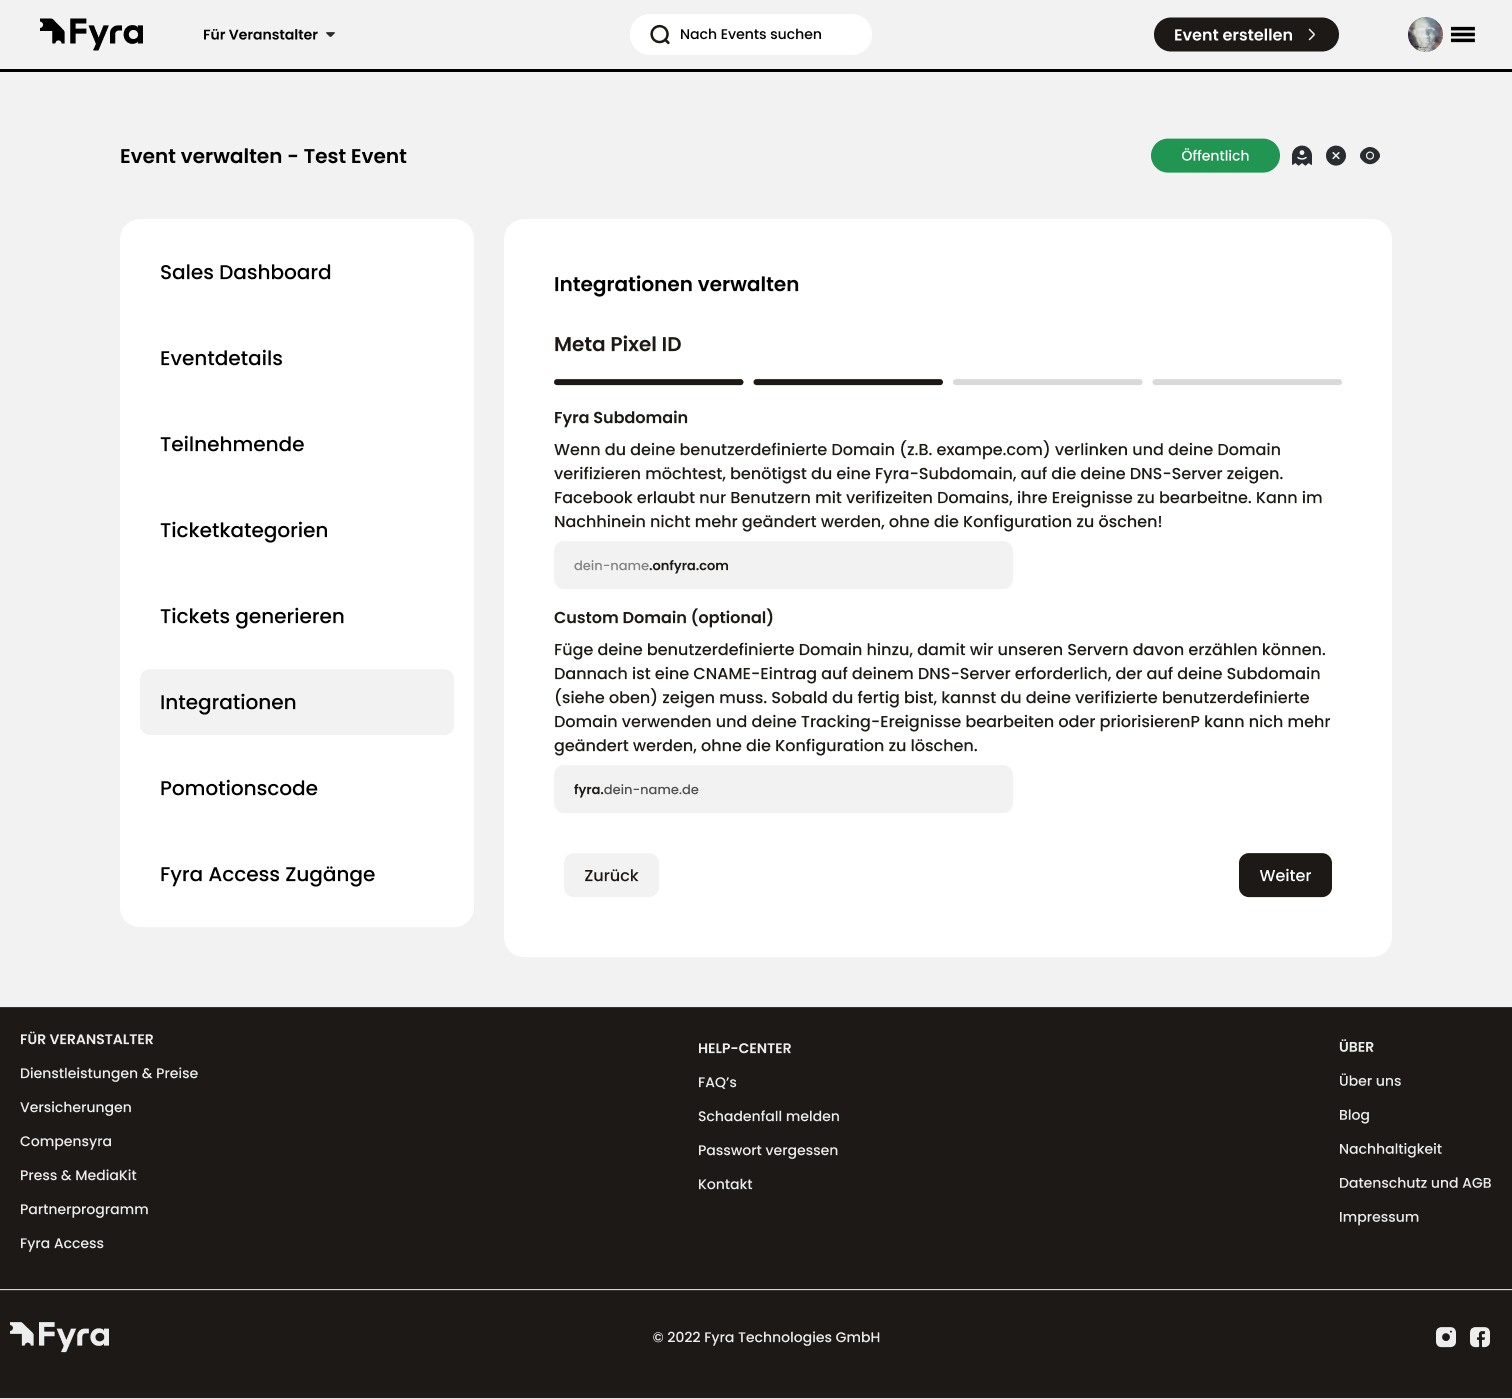Open Schadenfall melden link
The width and height of the screenshot is (1512, 1399).
769,1116
